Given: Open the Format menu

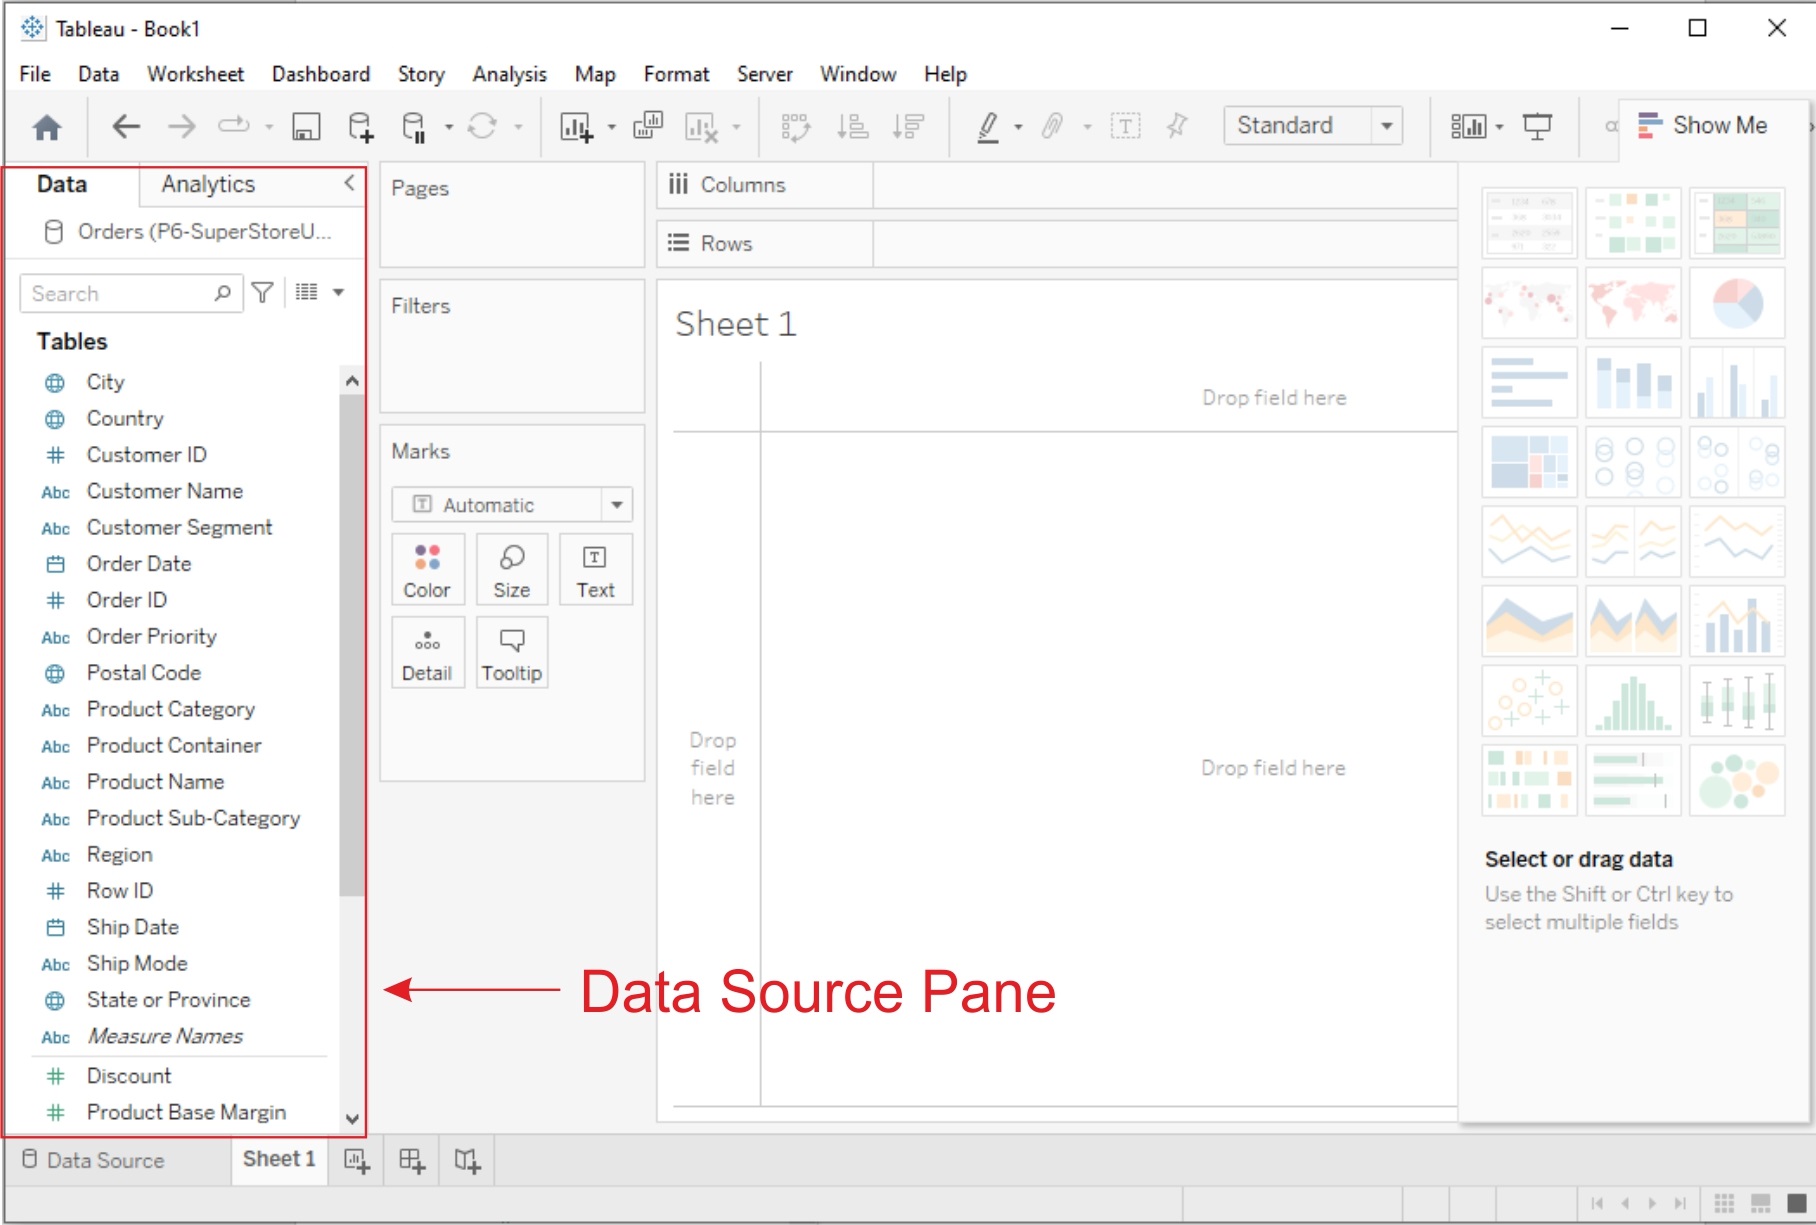Looking at the screenshot, I should [676, 74].
